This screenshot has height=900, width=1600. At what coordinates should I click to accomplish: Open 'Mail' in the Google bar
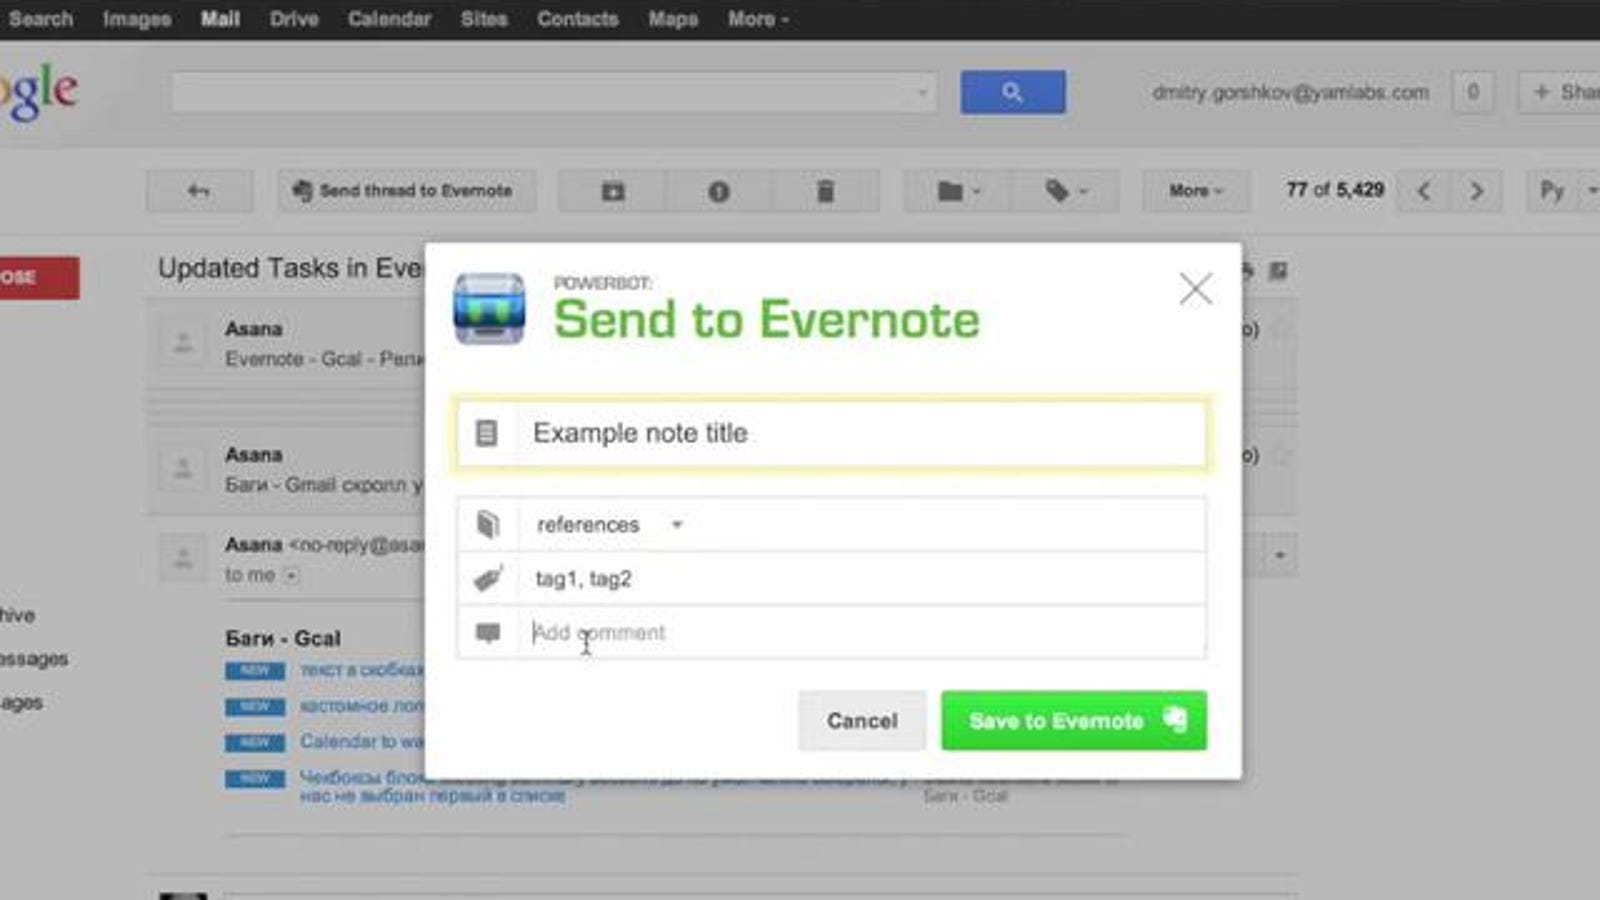220,19
